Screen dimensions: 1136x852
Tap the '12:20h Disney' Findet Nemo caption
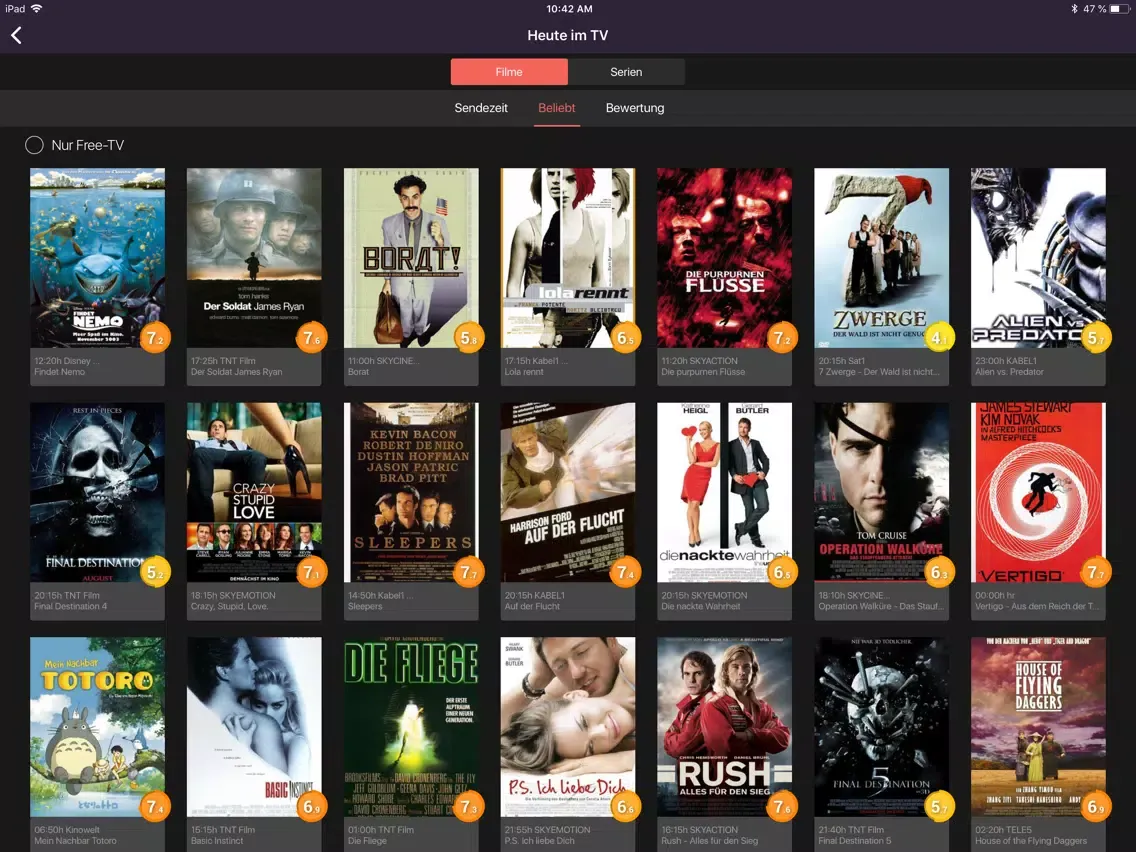97,367
